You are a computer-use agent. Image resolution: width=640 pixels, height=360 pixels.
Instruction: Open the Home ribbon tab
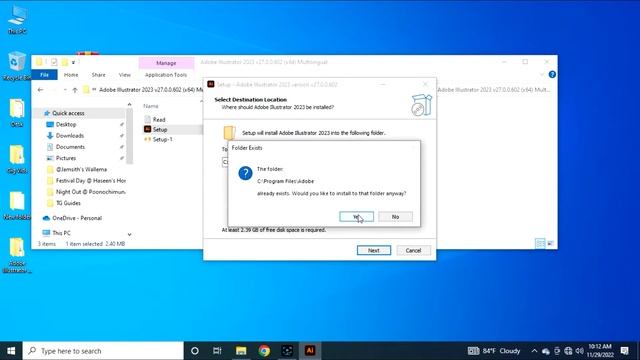71,75
